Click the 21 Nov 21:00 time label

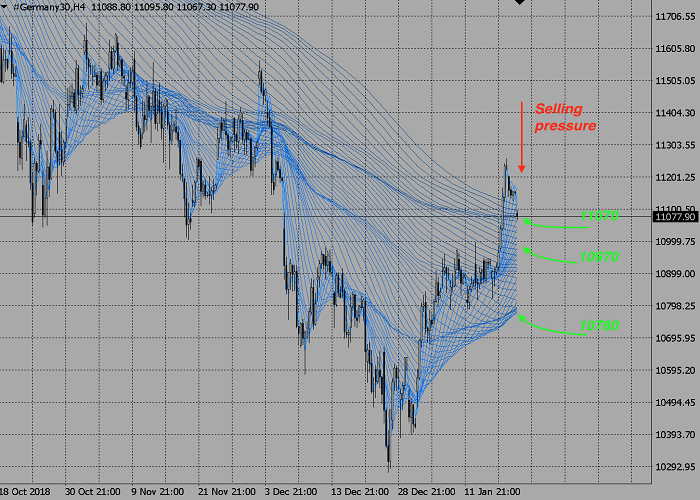(x=227, y=492)
